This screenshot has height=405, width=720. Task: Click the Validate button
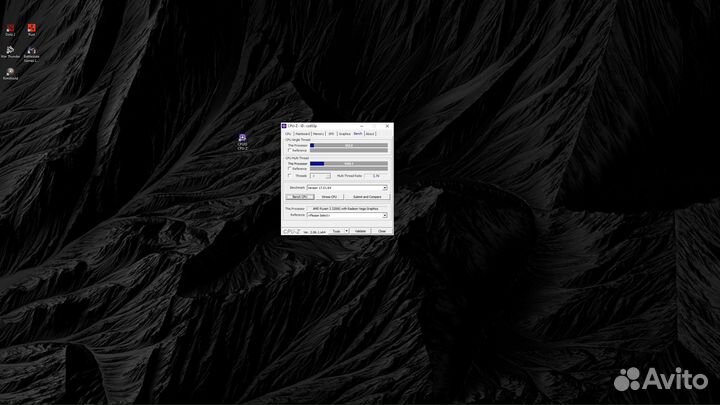(x=360, y=231)
